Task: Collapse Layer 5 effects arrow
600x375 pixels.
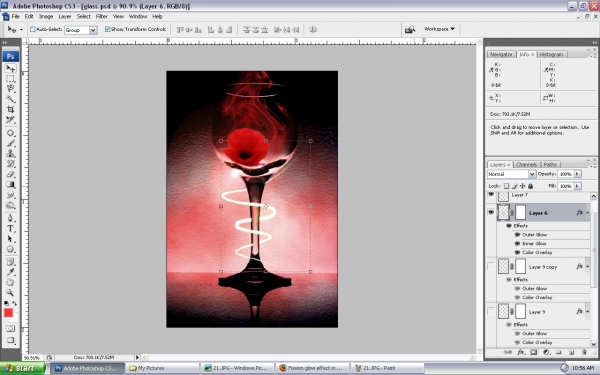Action: pos(587,312)
